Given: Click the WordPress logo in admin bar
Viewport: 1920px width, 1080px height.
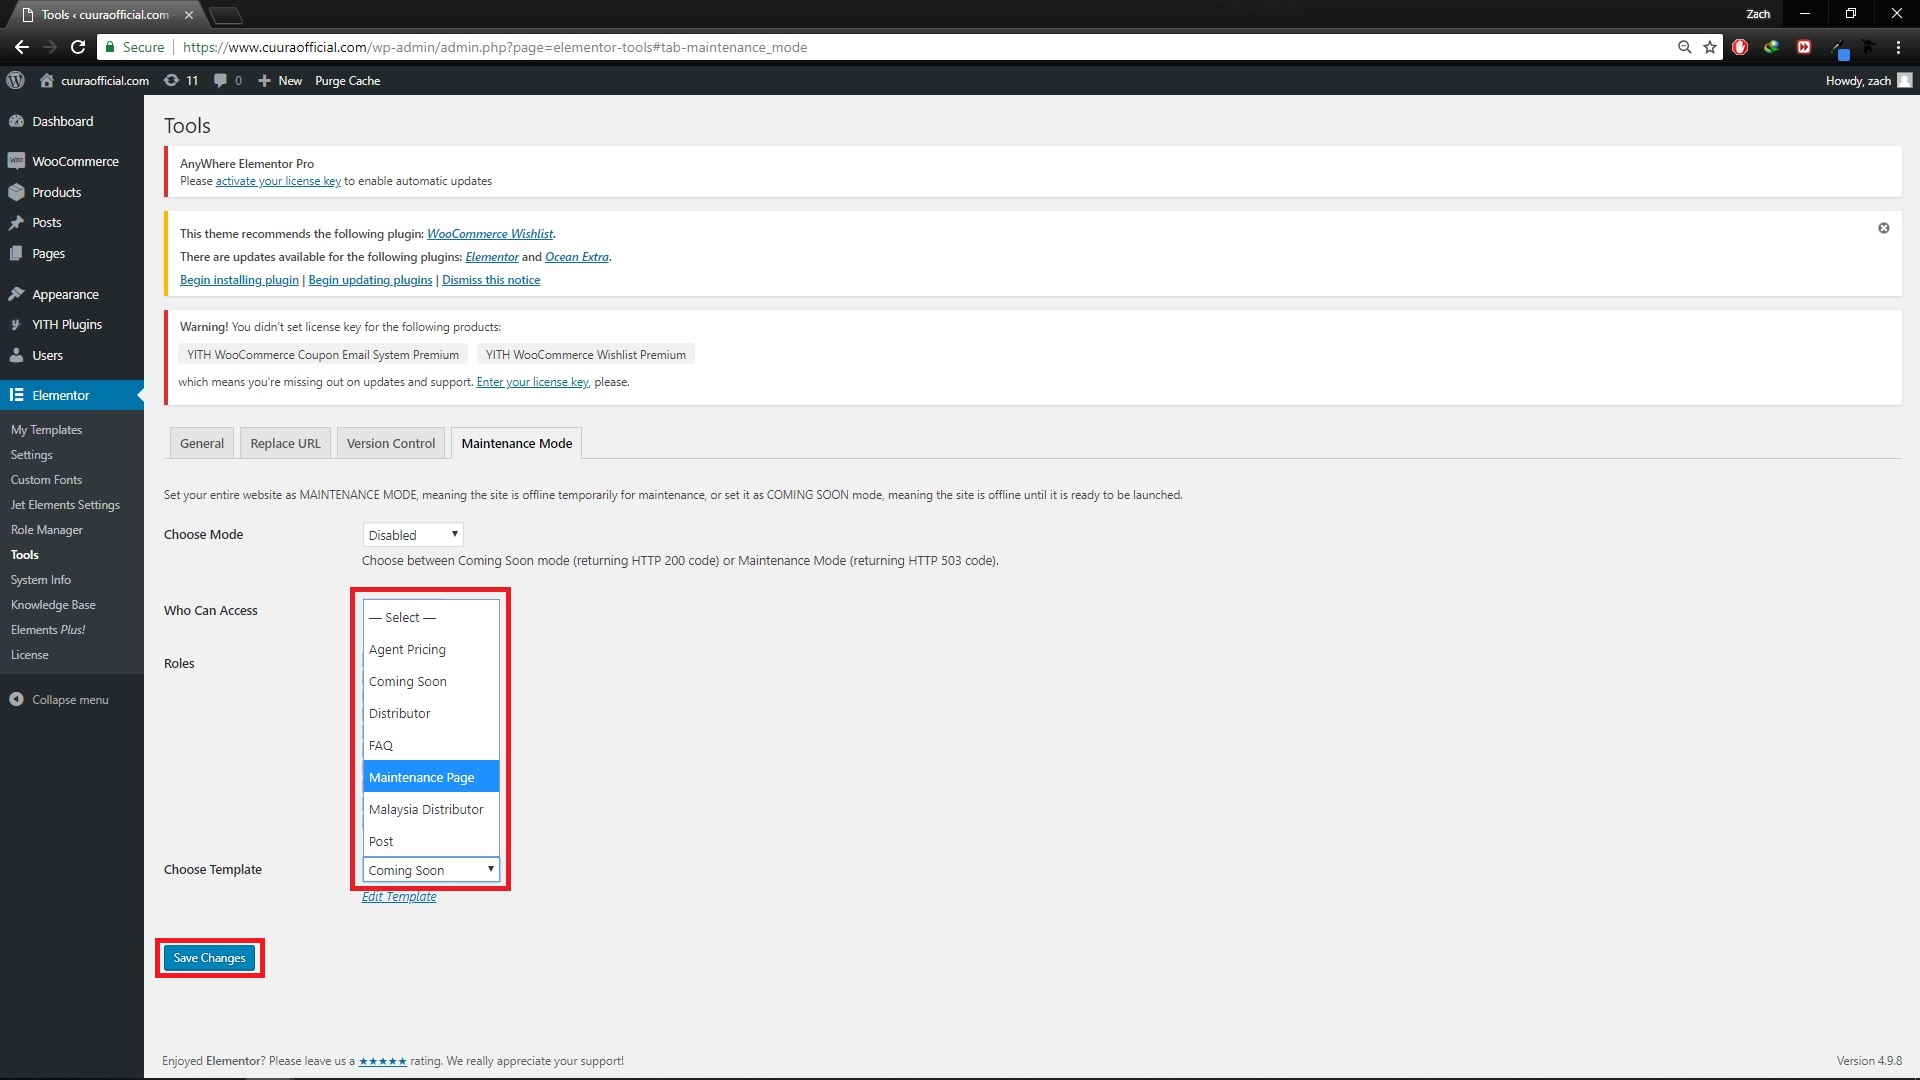Looking at the screenshot, I should click(15, 80).
